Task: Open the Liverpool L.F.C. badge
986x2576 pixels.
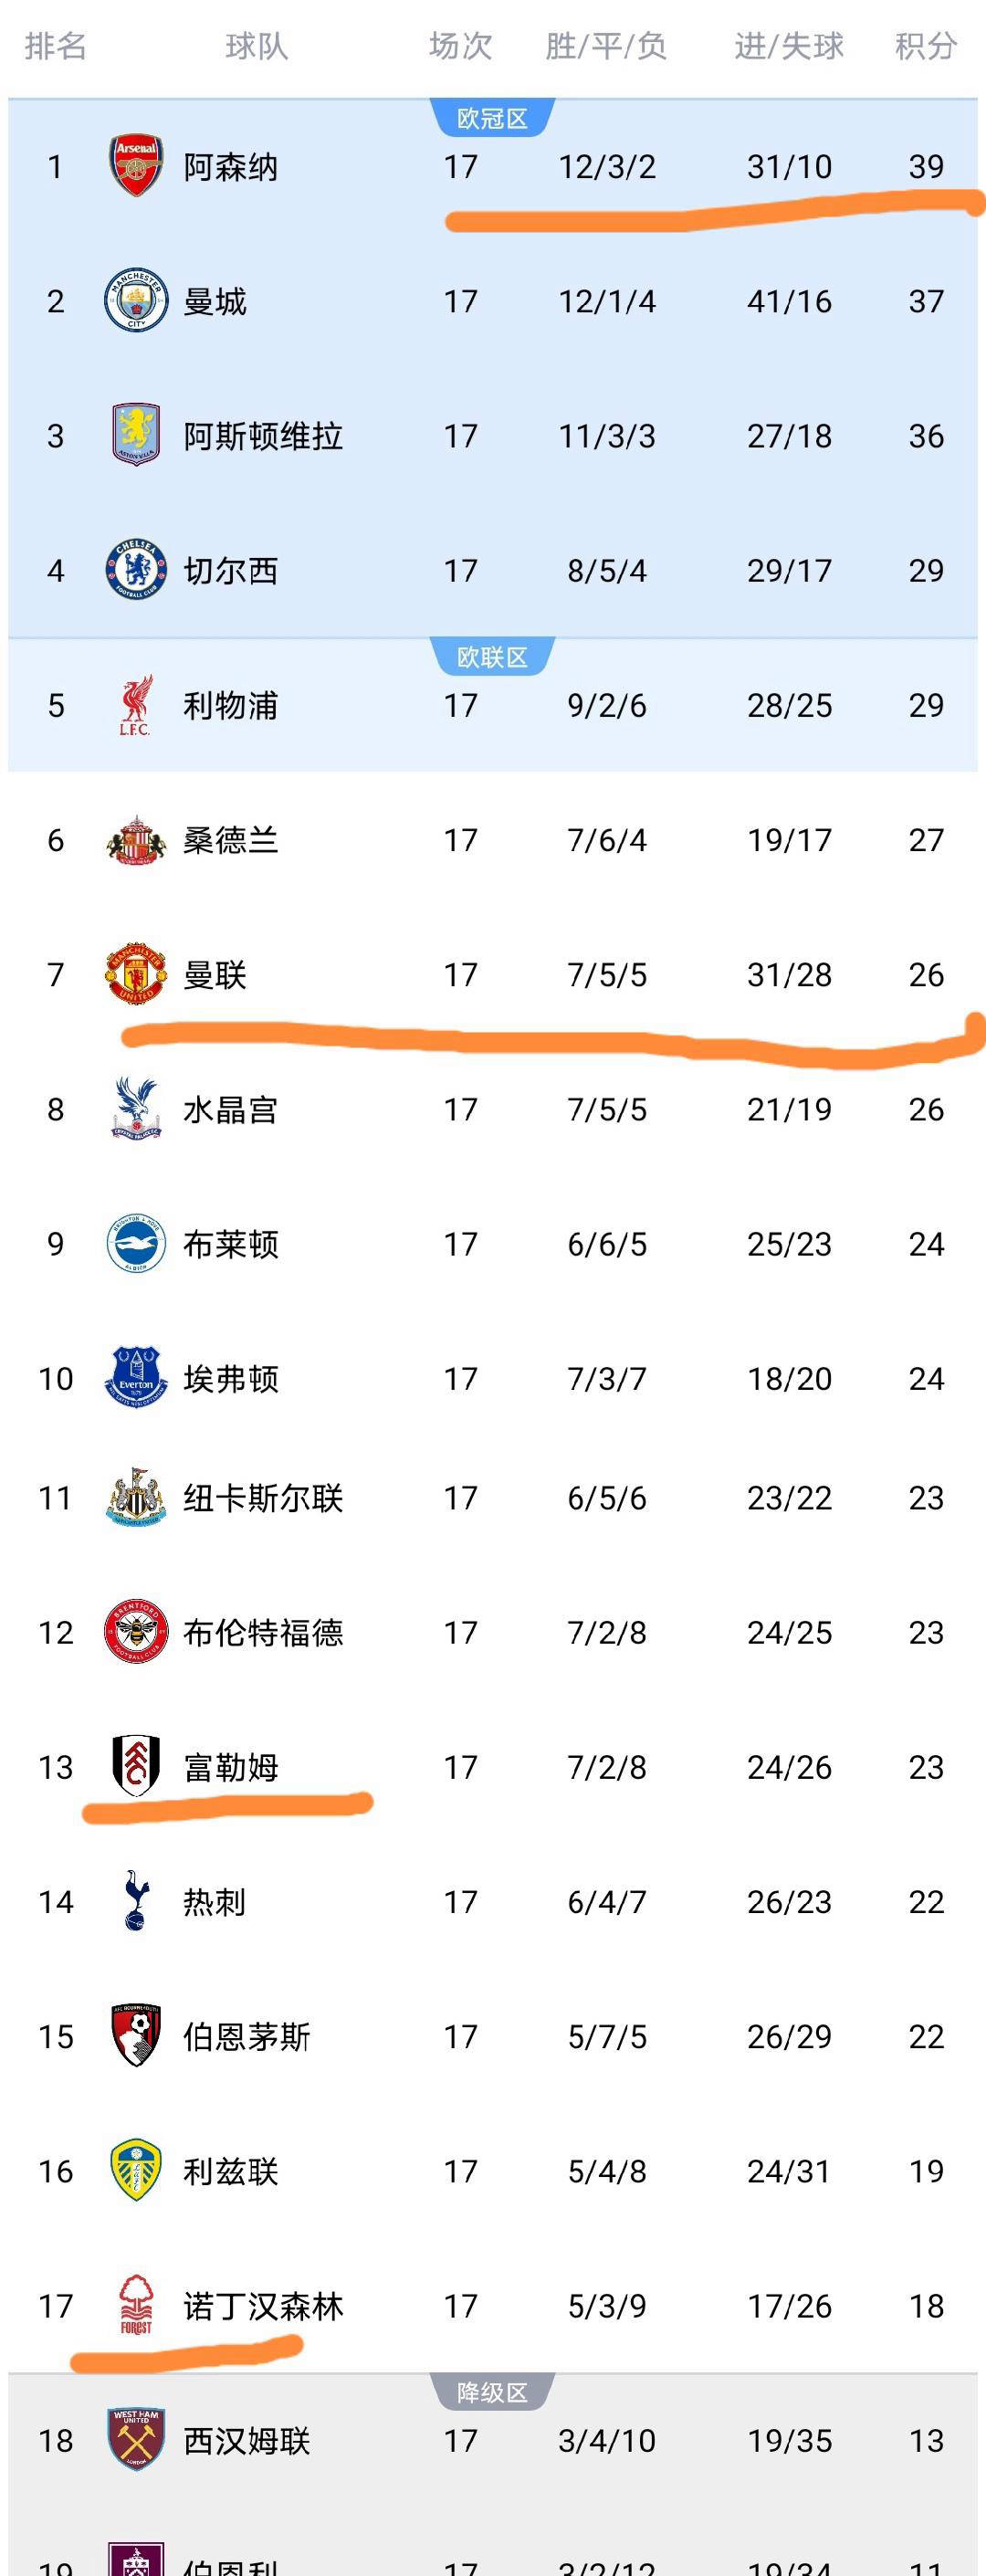Action: pyautogui.click(x=135, y=705)
